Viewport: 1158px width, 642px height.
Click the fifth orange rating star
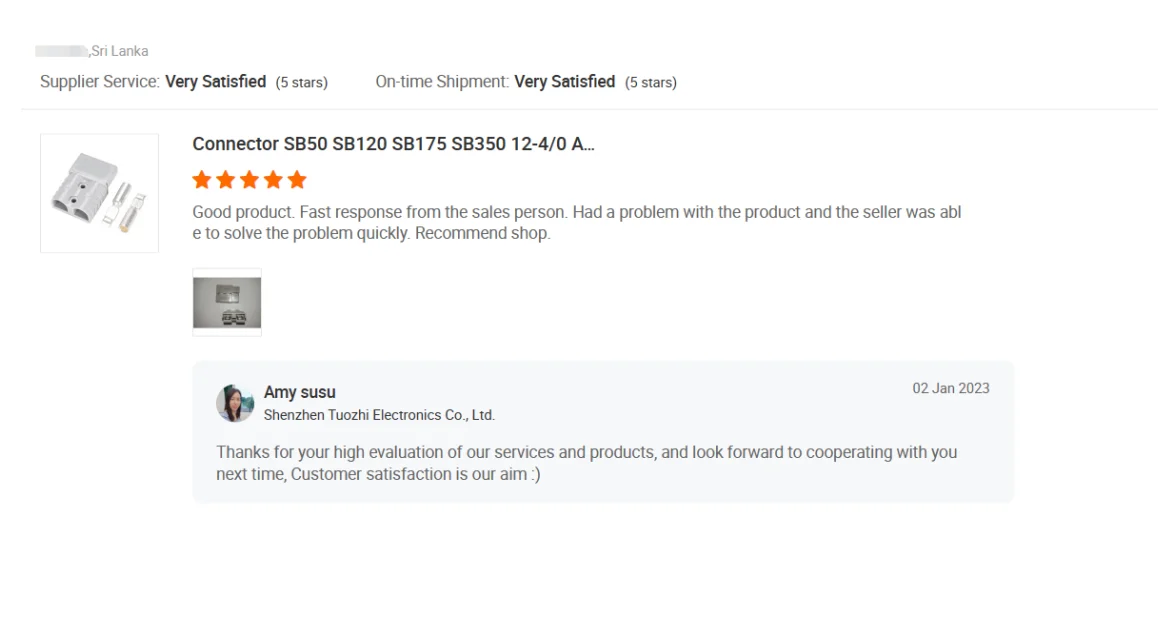[x=297, y=180]
